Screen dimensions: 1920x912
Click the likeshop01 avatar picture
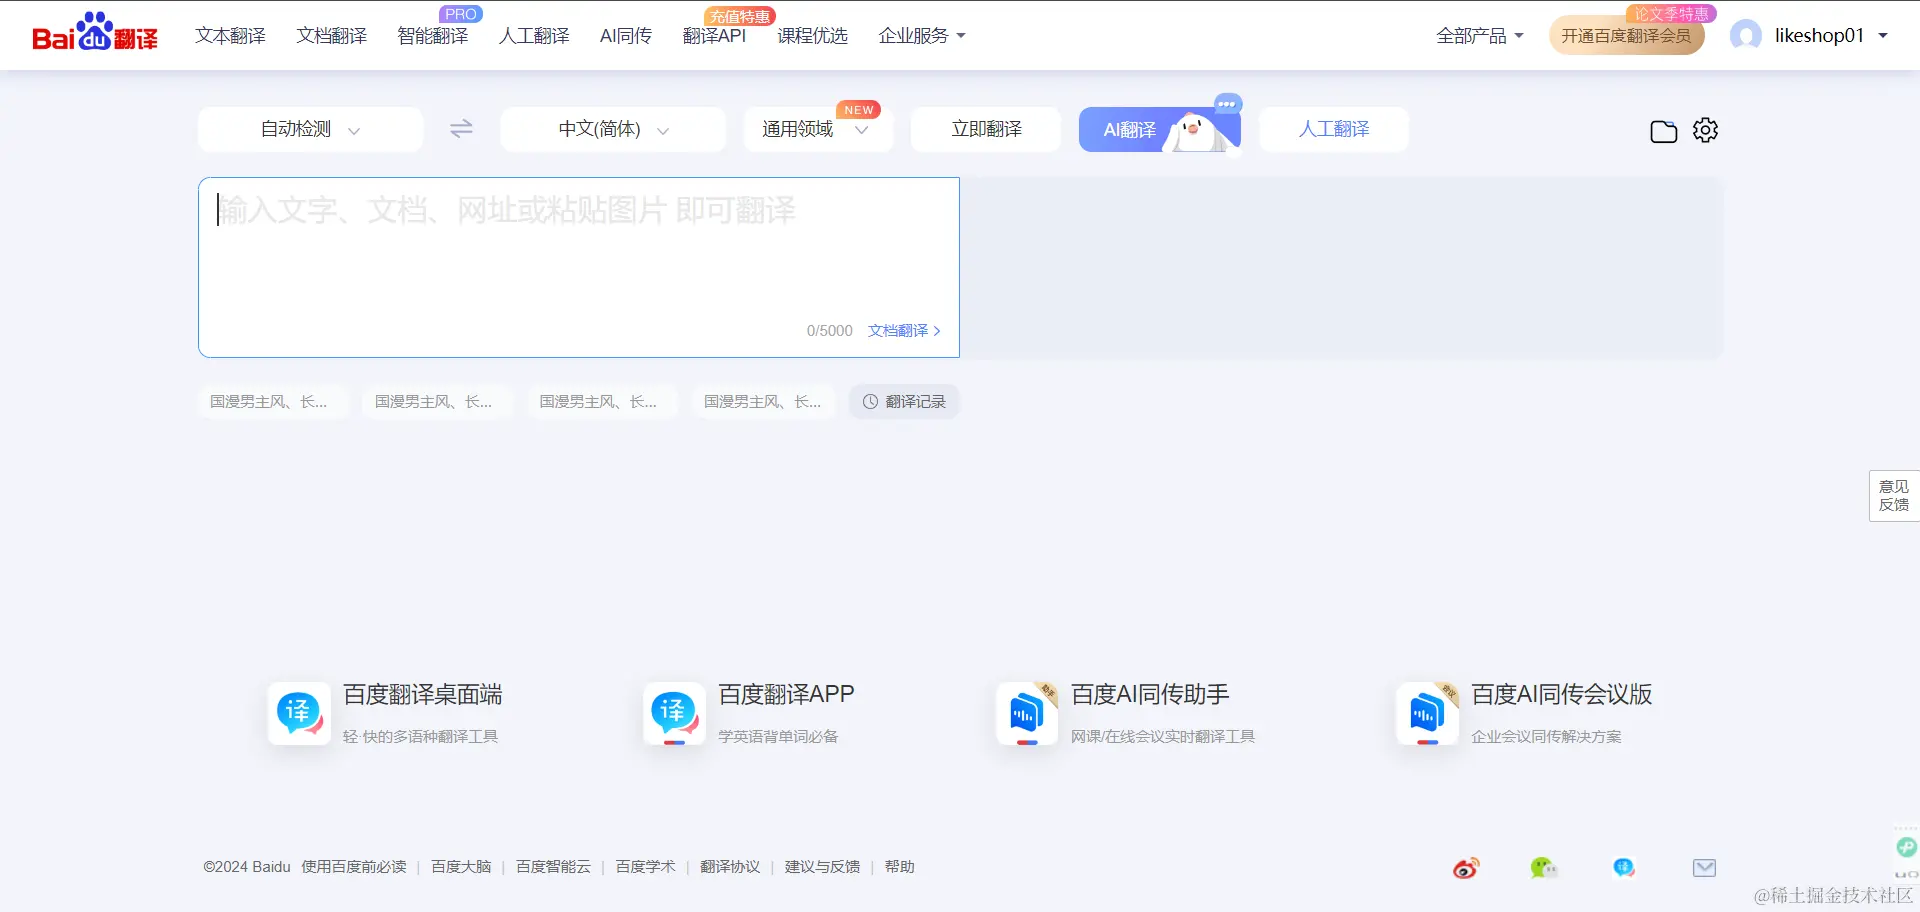coord(1746,36)
